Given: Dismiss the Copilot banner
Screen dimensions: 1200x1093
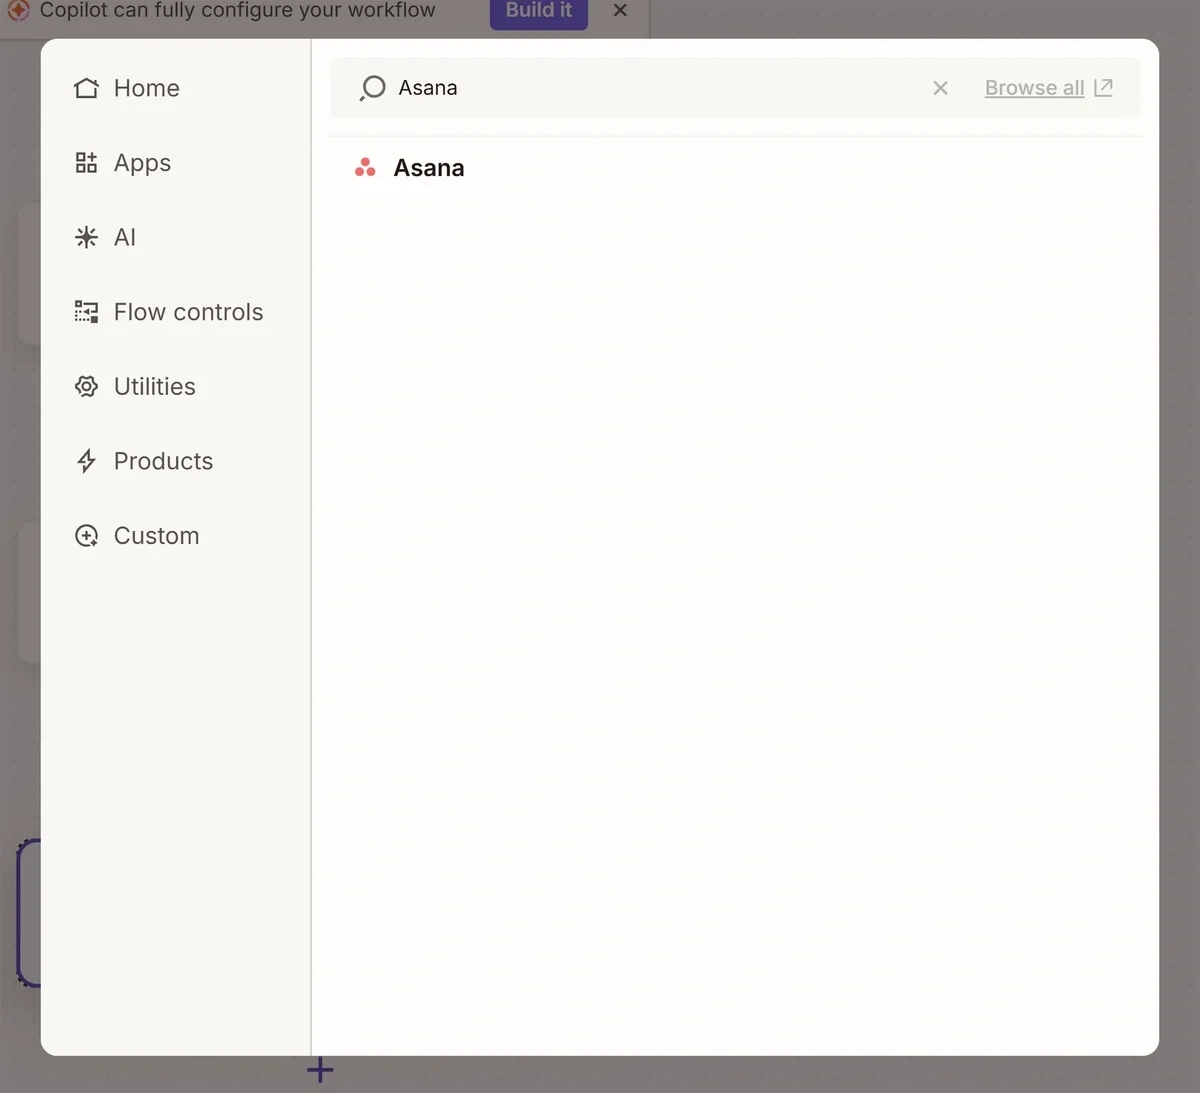Looking at the screenshot, I should (620, 10).
